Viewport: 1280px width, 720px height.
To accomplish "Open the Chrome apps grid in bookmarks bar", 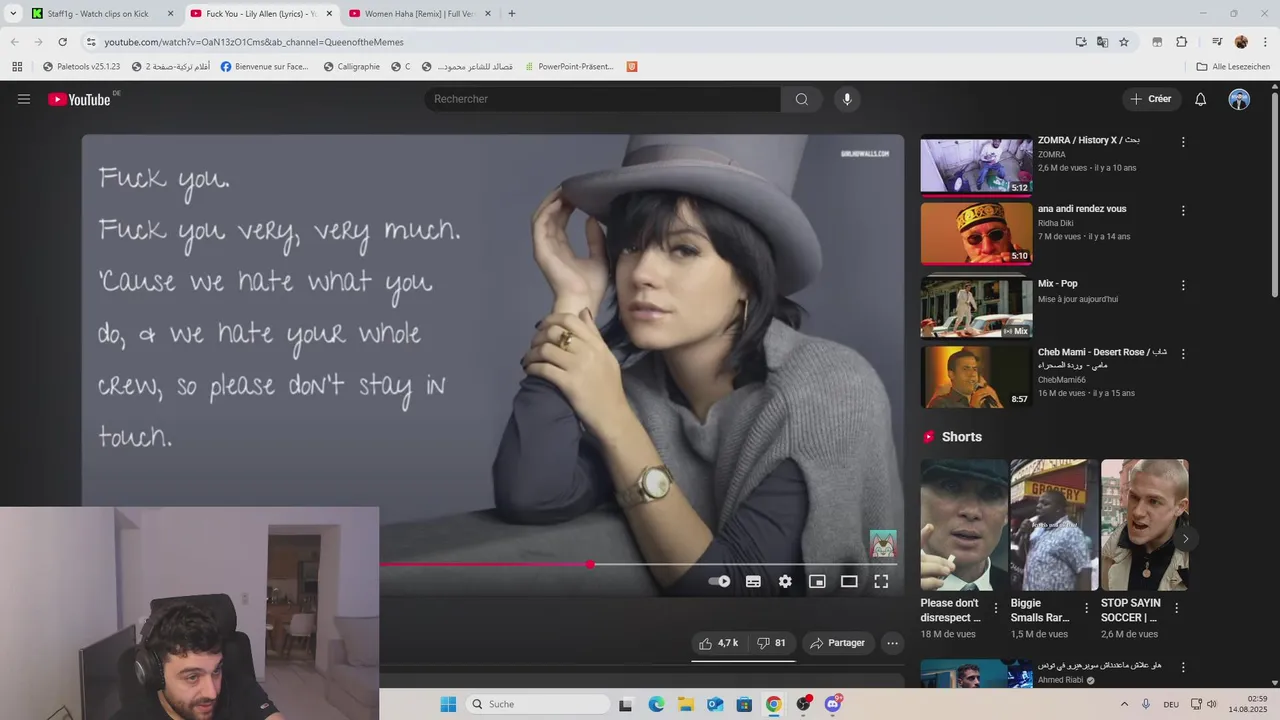I will [x=17, y=67].
